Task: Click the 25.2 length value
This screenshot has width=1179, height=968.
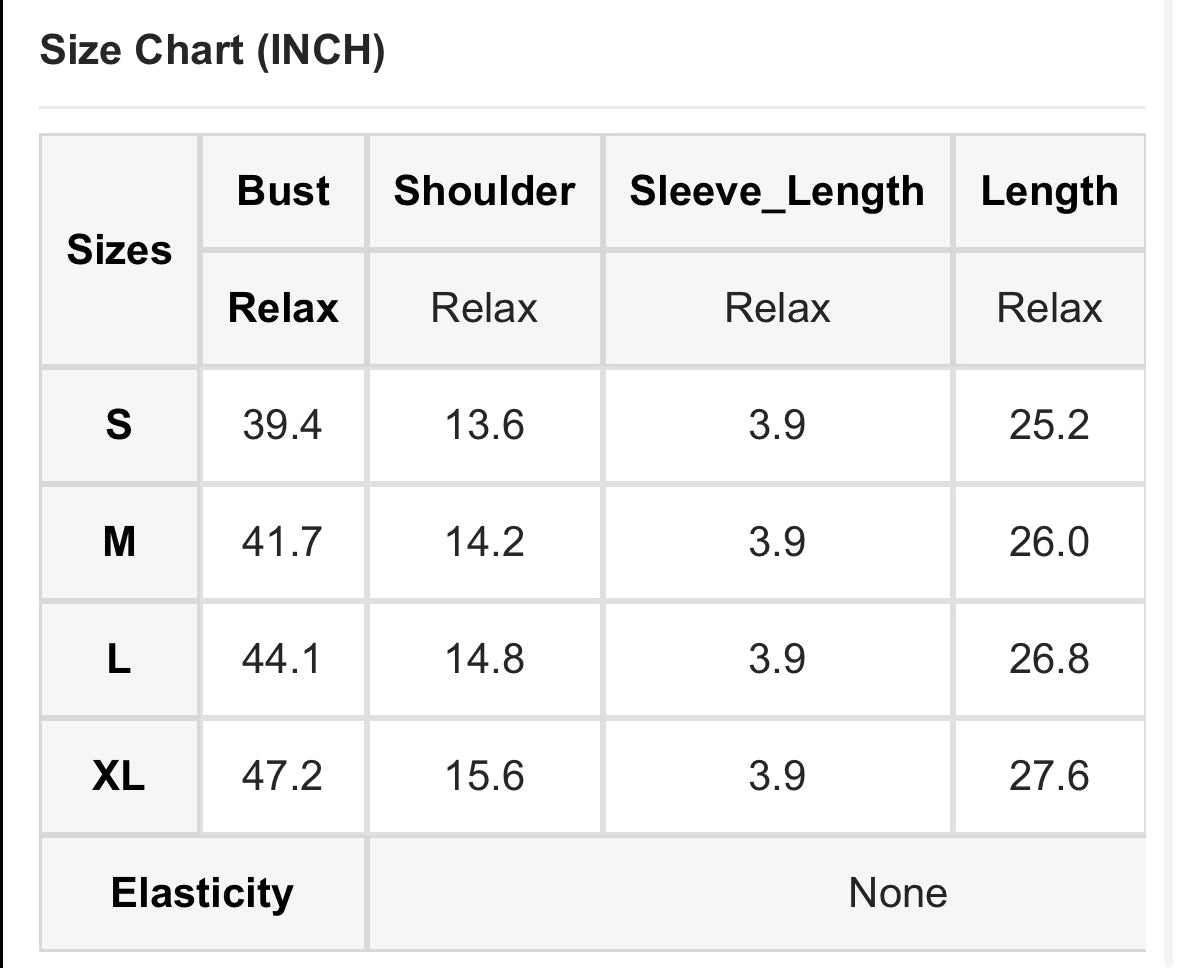Action: pos(1049,425)
